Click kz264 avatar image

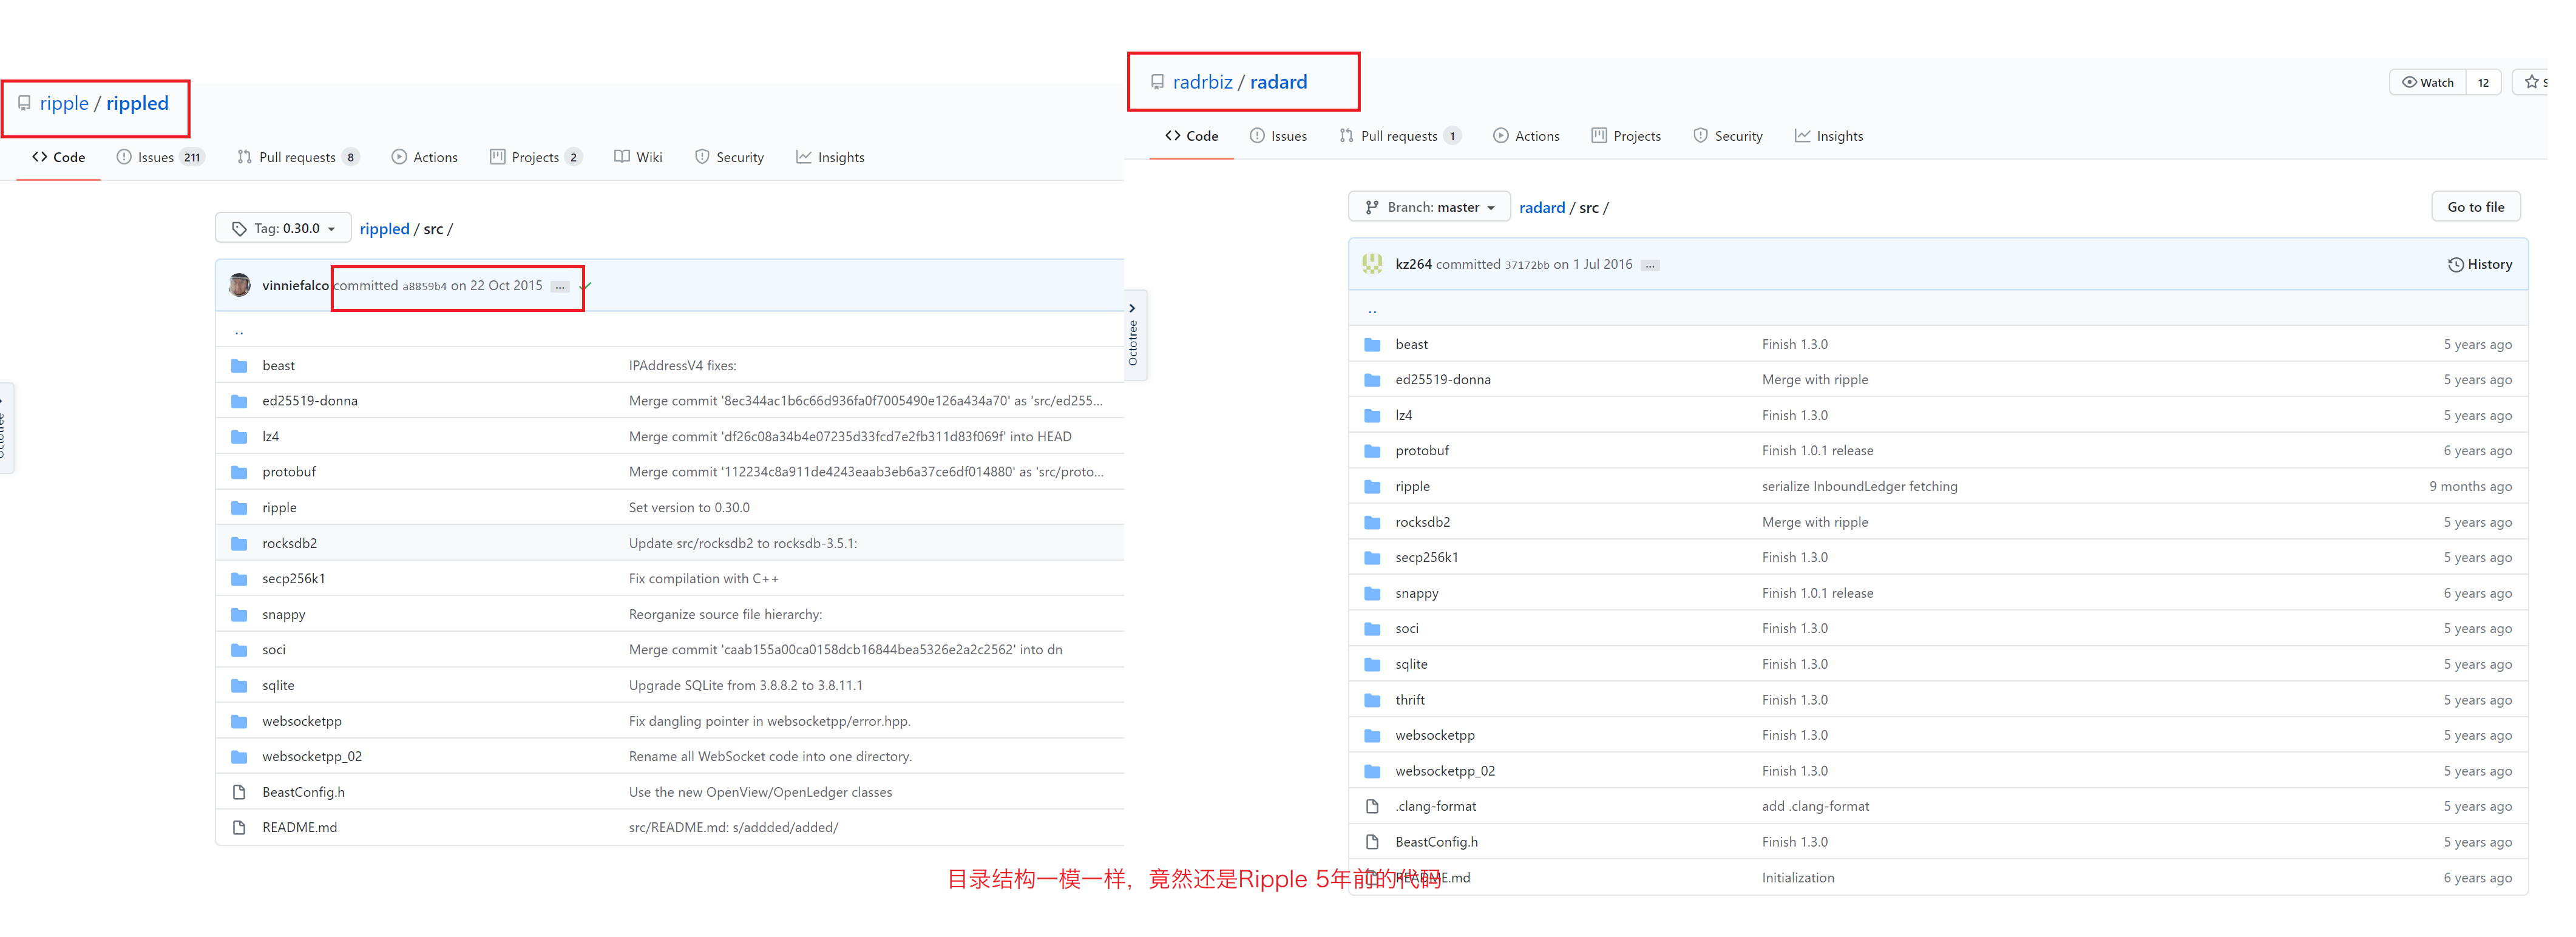point(1372,264)
